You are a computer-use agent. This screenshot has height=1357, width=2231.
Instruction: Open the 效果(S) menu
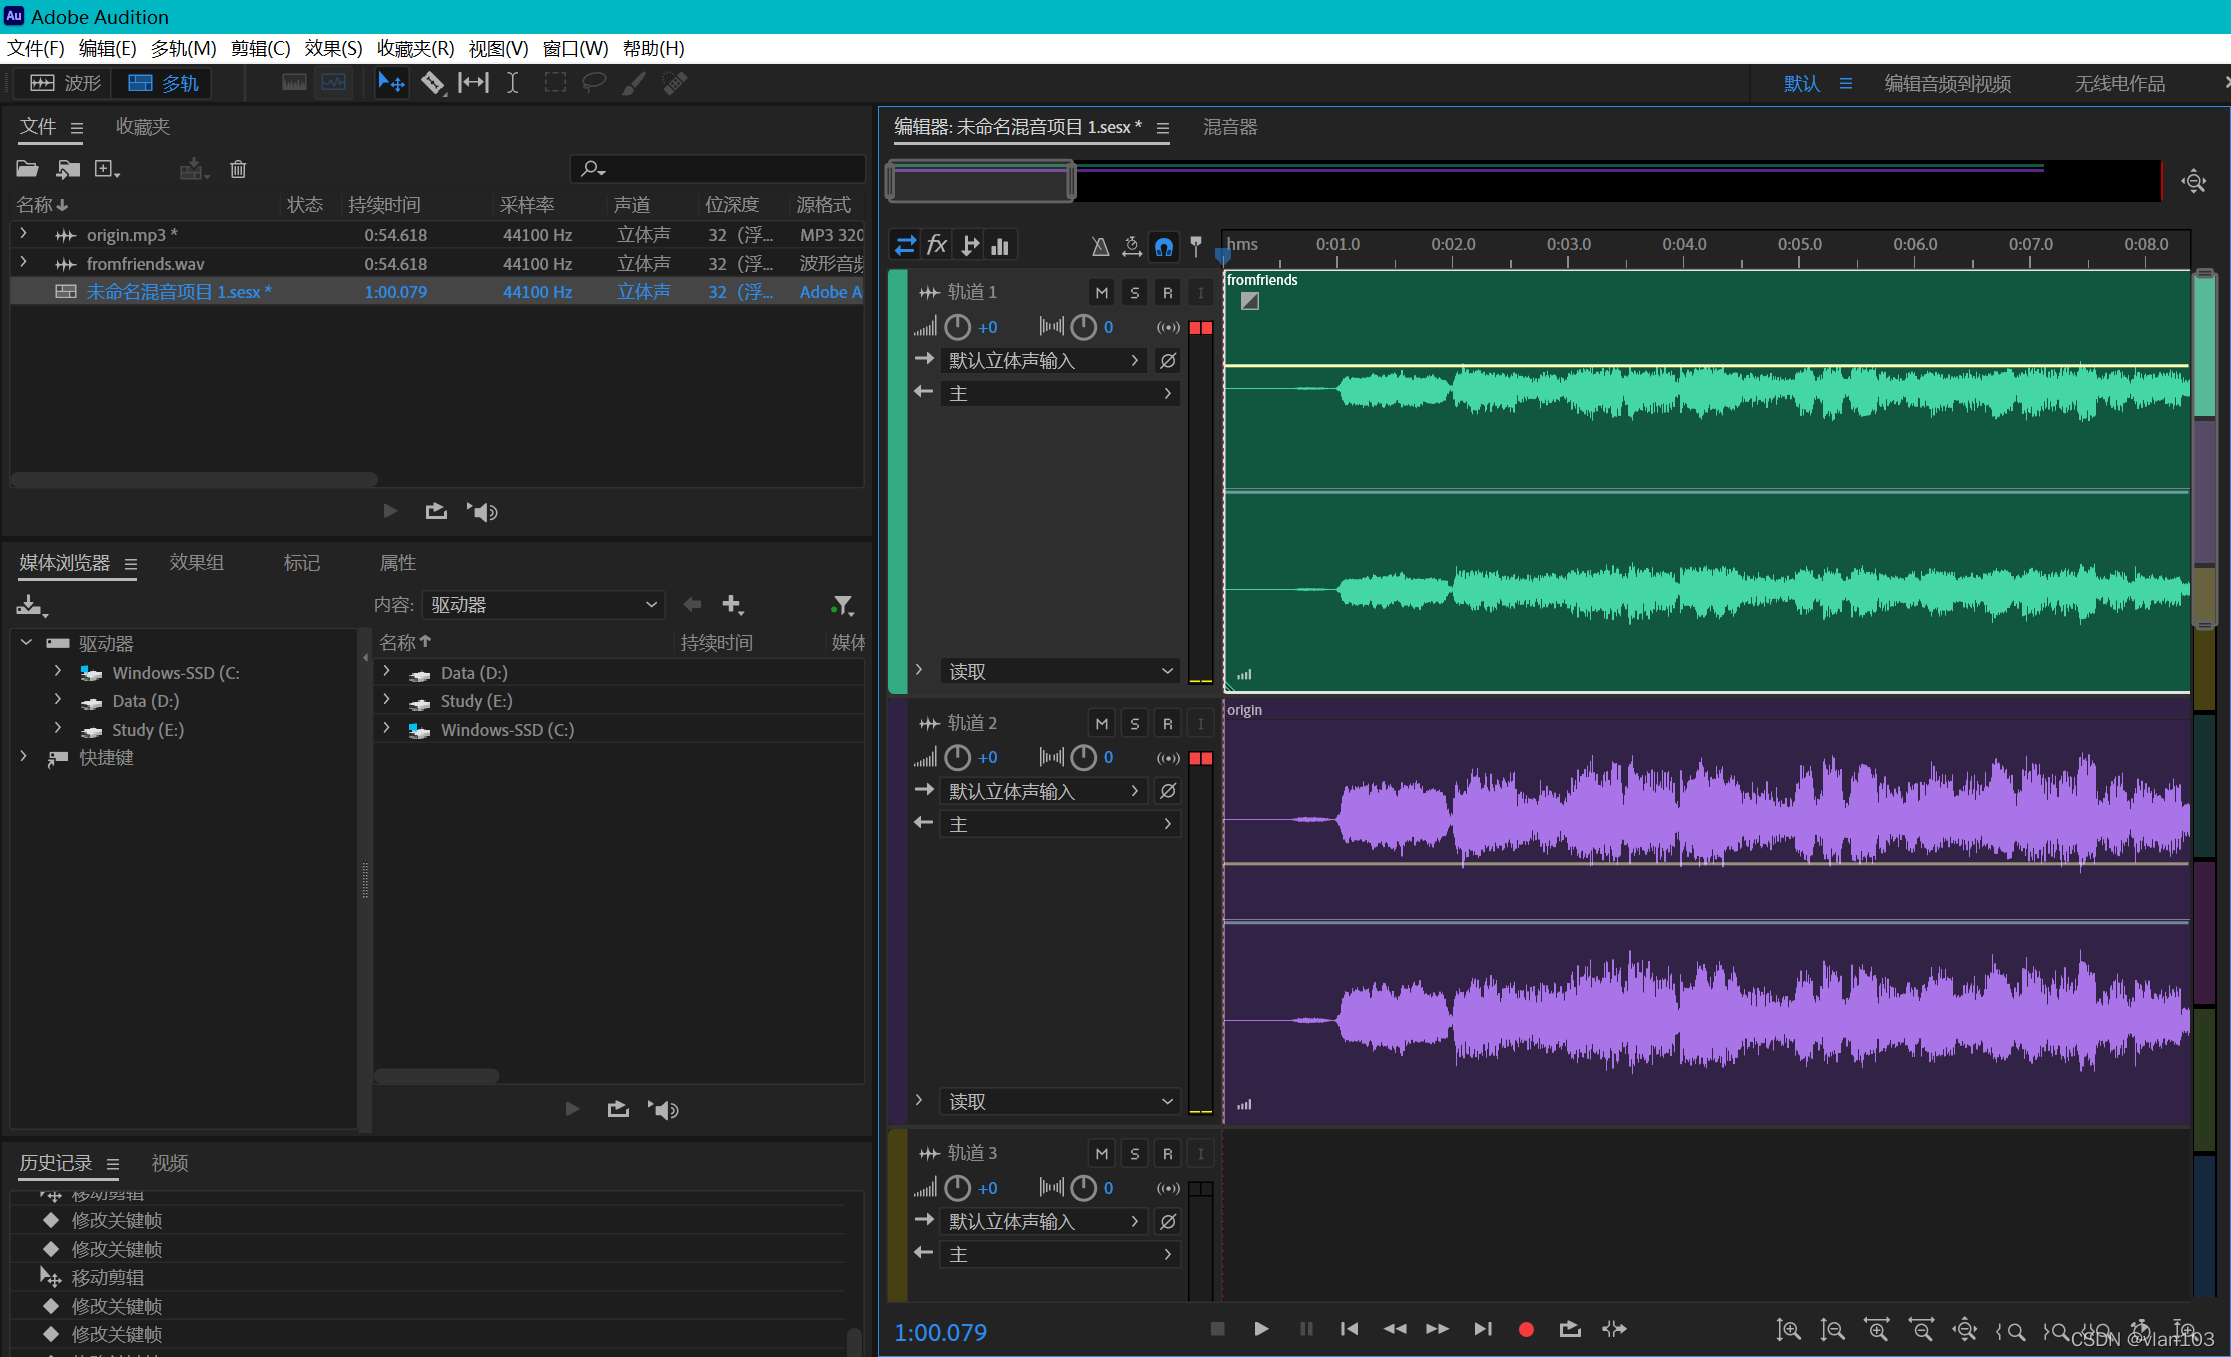333,48
